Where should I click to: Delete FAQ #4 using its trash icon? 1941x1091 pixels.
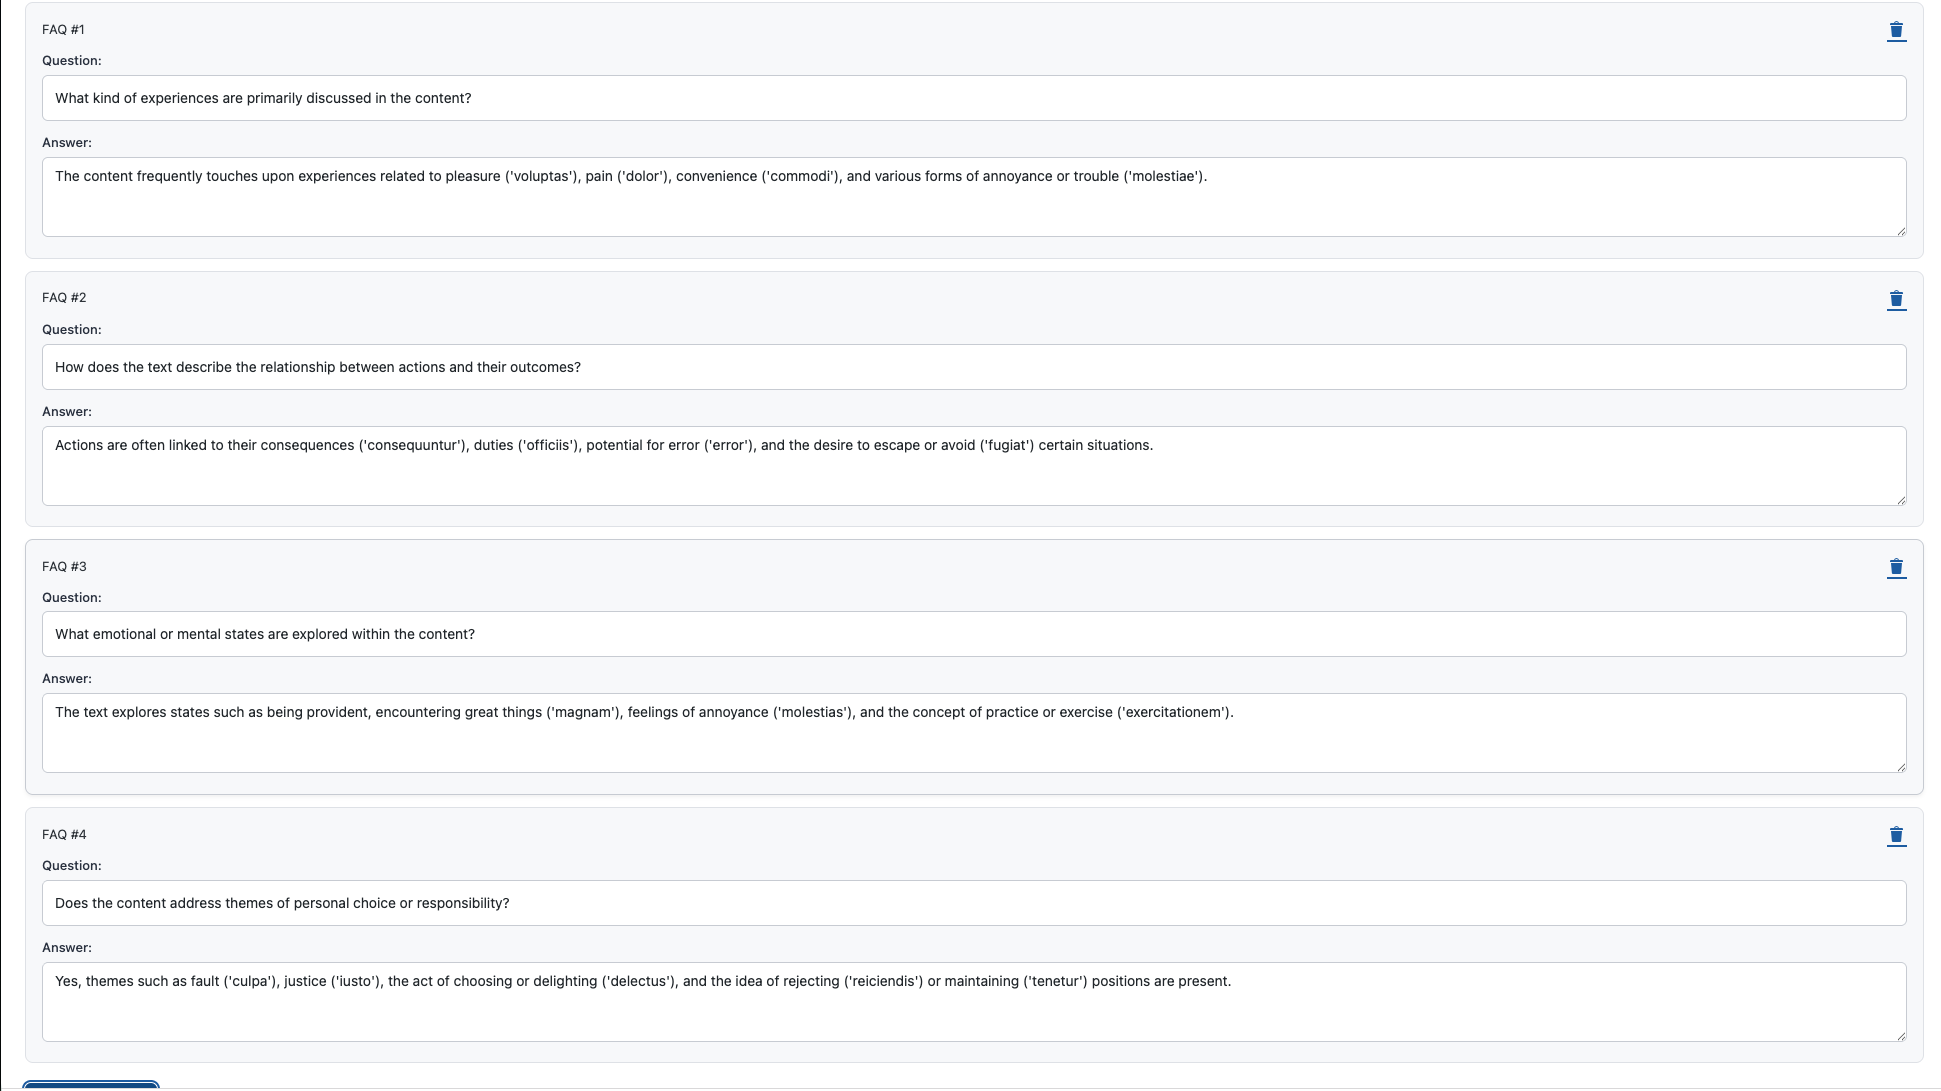(1897, 835)
